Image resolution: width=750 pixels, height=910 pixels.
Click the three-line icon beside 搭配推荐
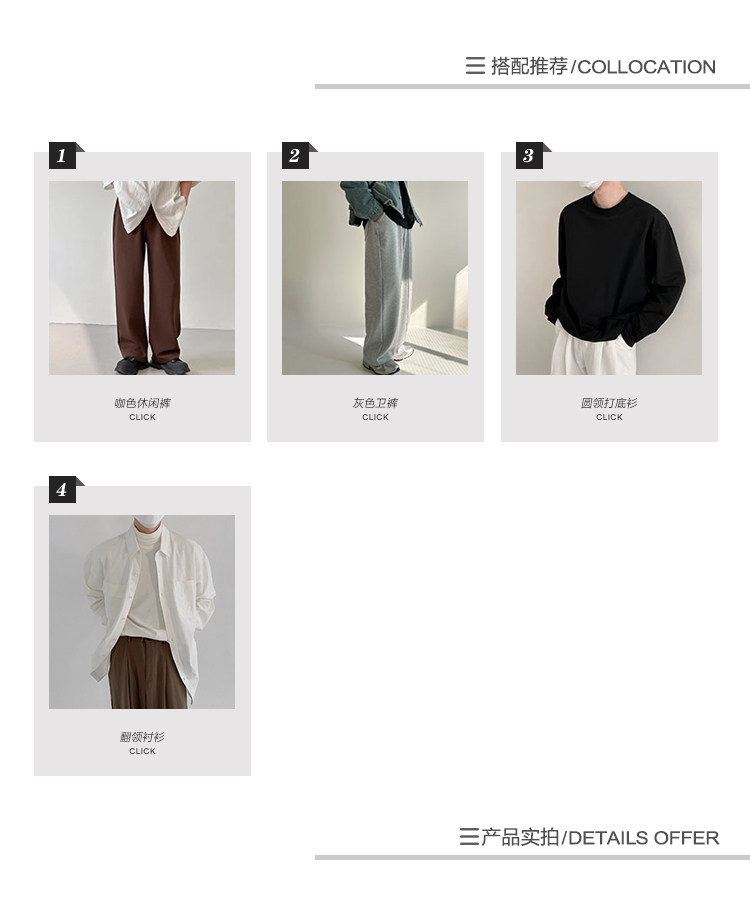tap(475, 66)
